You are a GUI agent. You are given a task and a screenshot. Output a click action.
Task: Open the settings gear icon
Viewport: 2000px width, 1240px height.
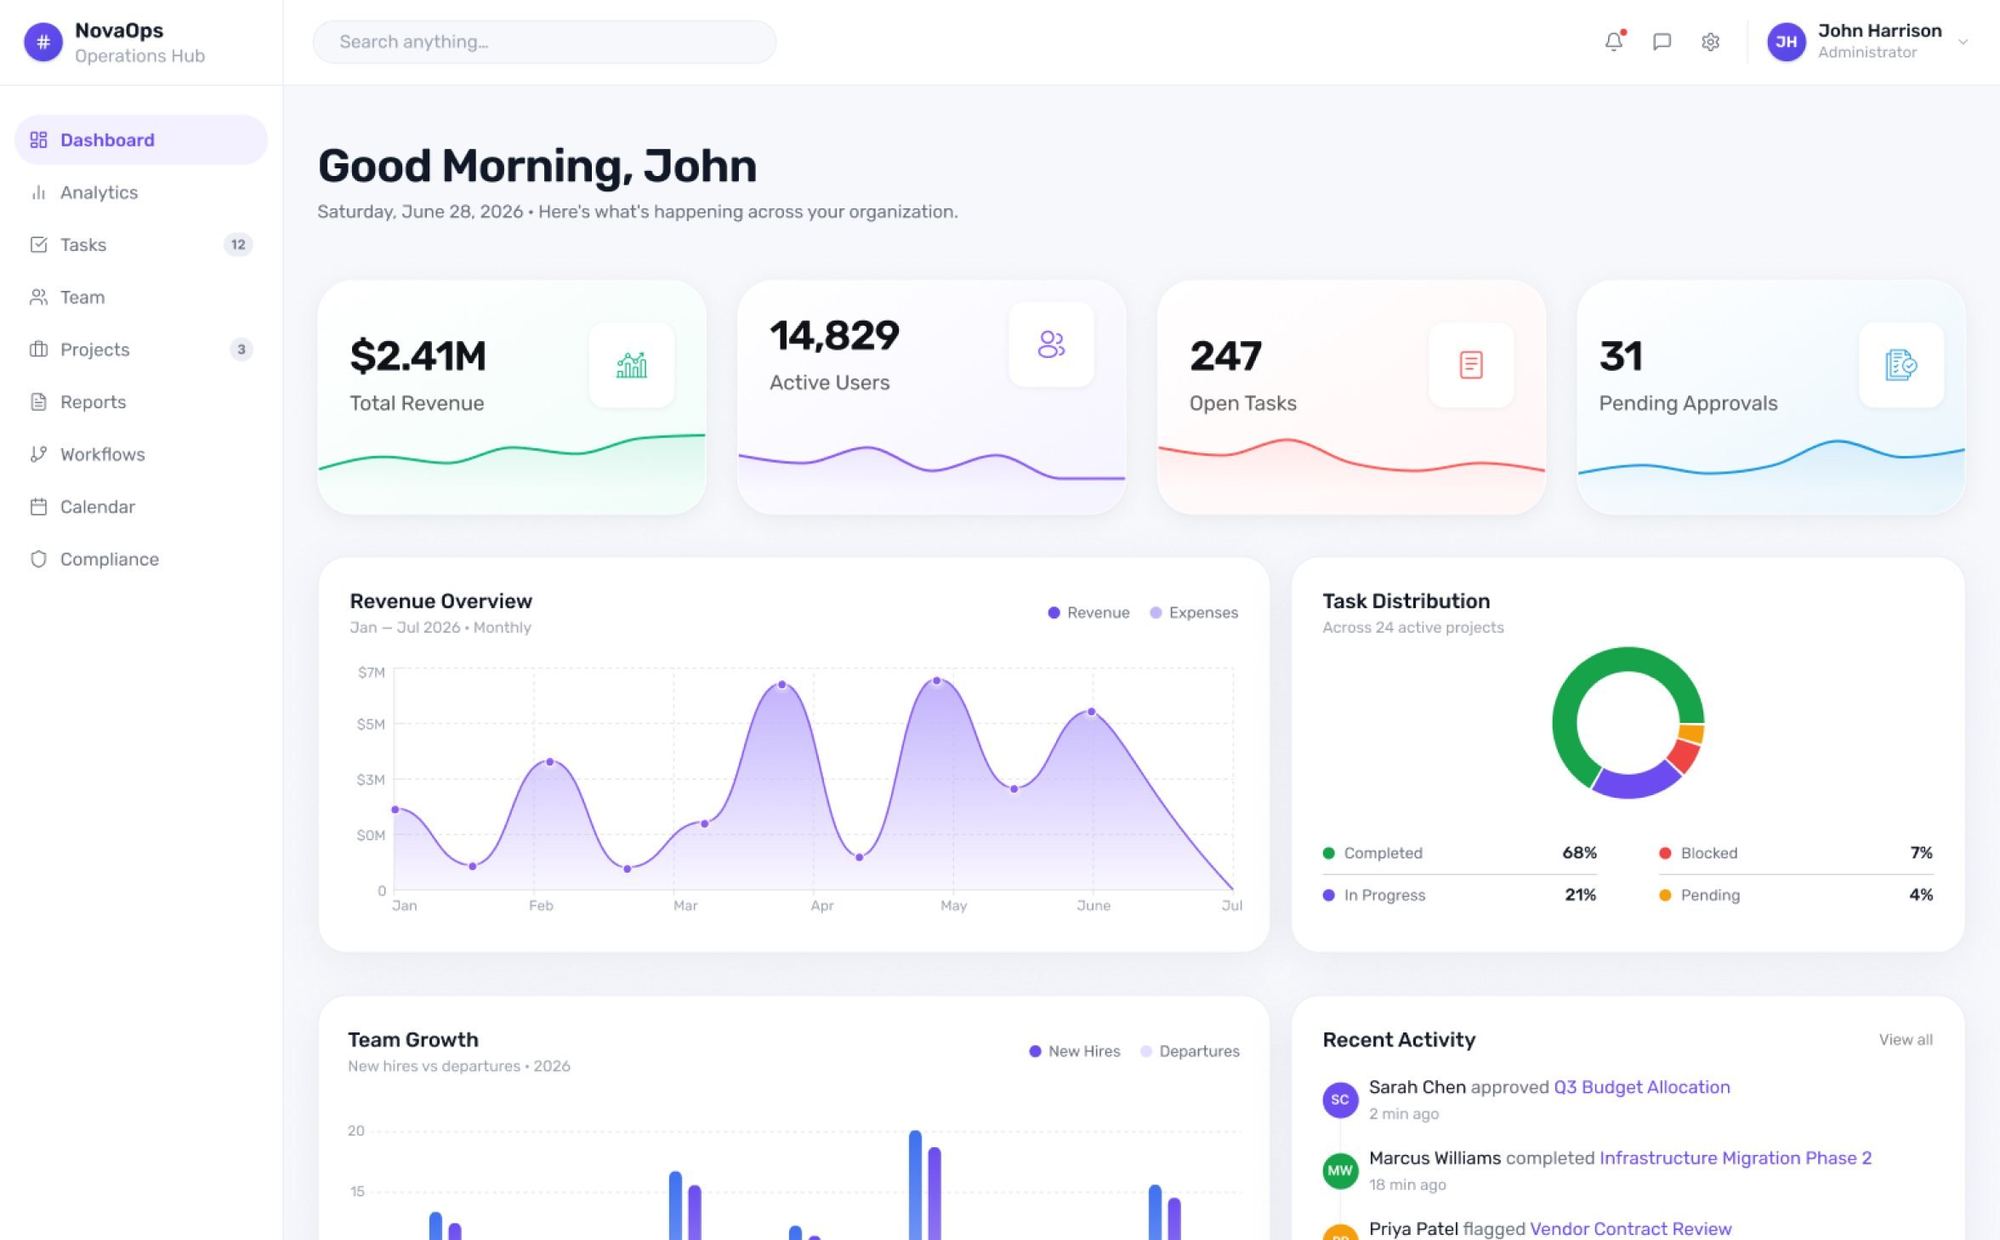pyautogui.click(x=1710, y=42)
